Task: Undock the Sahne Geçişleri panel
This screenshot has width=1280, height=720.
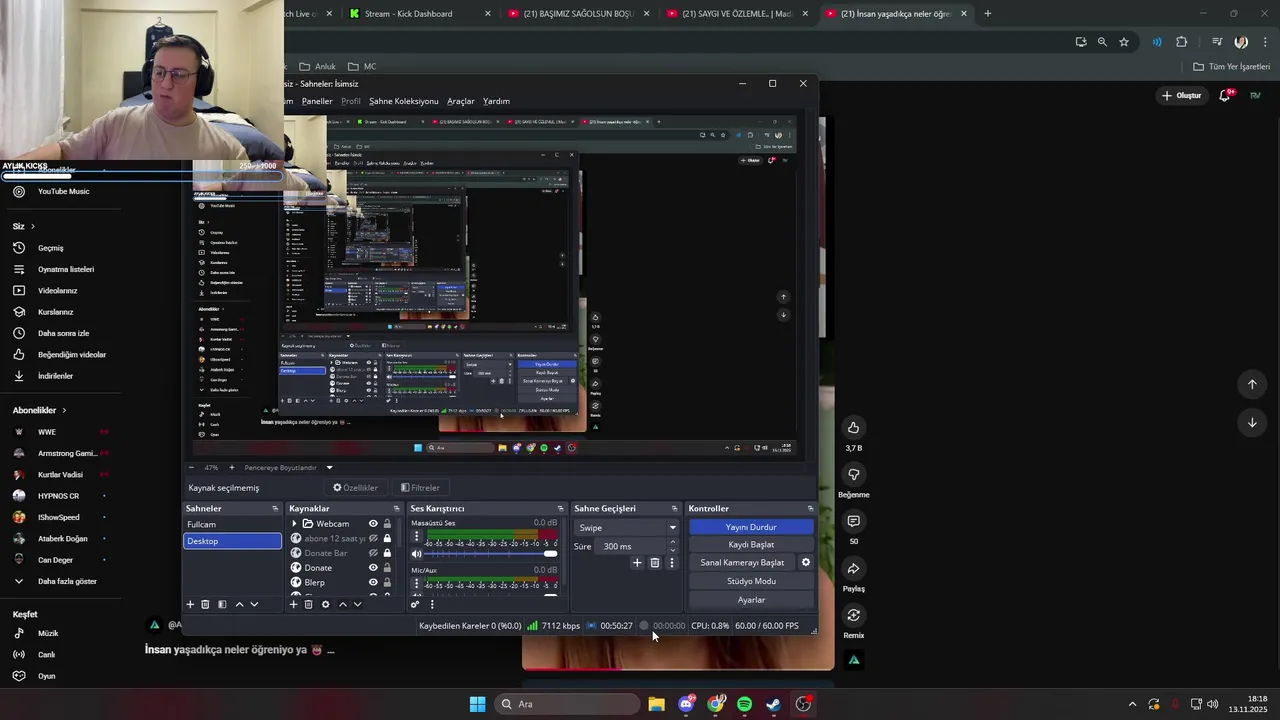Action: point(674,509)
